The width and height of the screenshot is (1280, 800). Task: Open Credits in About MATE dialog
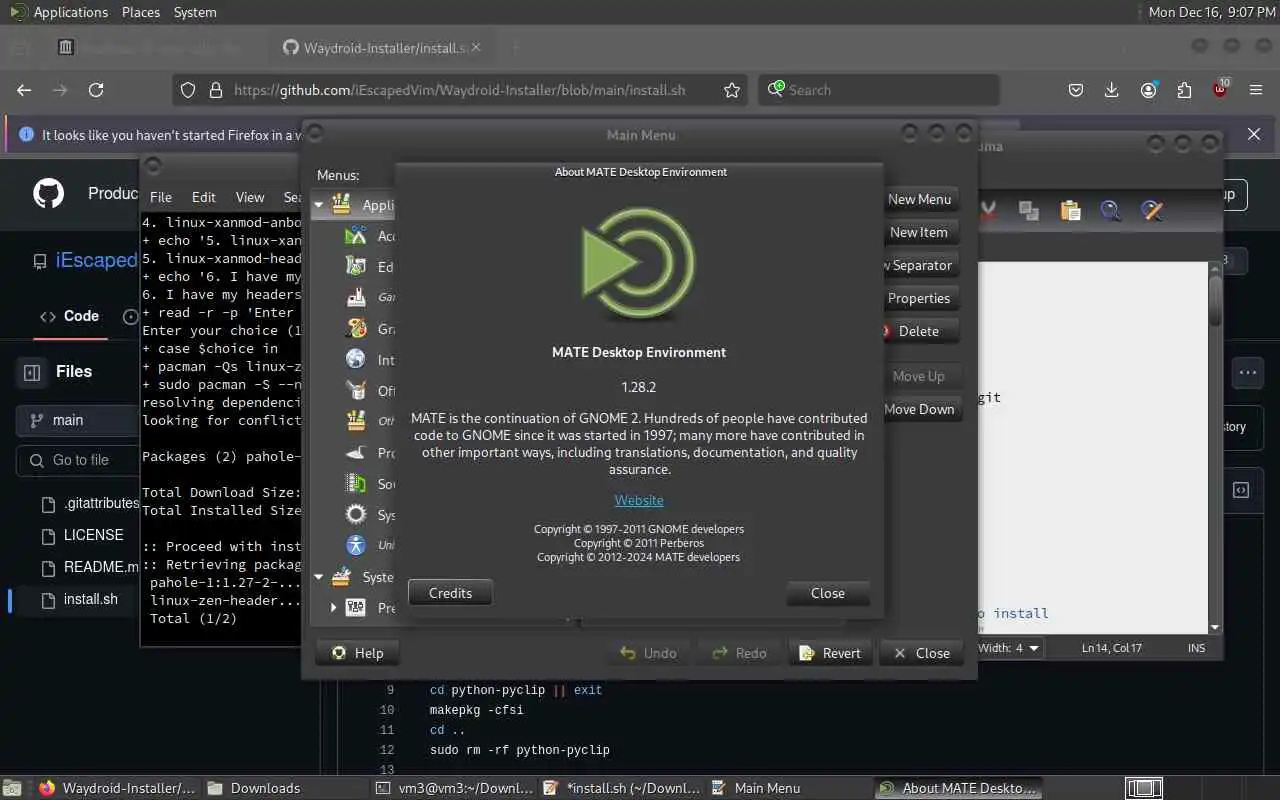tap(450, 593)
